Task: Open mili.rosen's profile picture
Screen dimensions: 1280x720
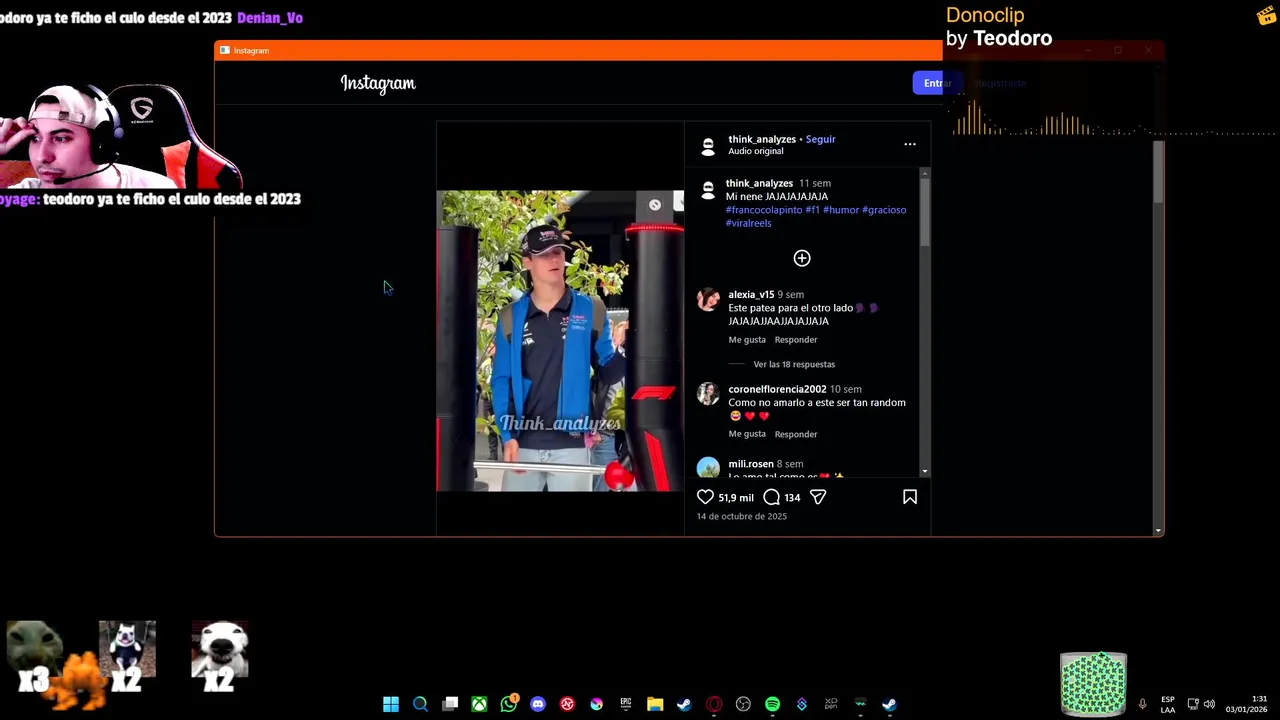Action: tap(708, 467)
